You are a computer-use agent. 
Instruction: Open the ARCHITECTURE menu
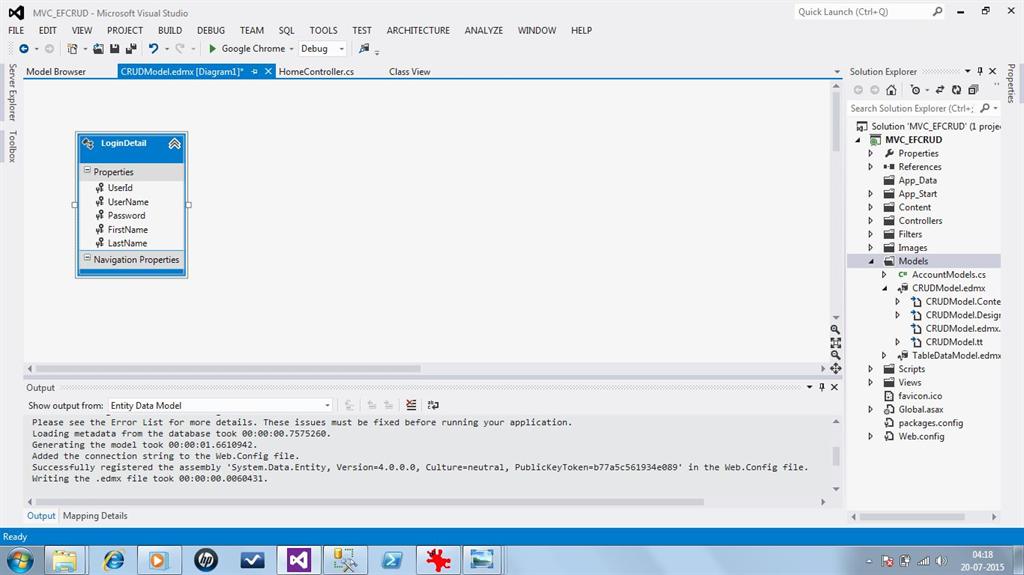click(418, 30)
